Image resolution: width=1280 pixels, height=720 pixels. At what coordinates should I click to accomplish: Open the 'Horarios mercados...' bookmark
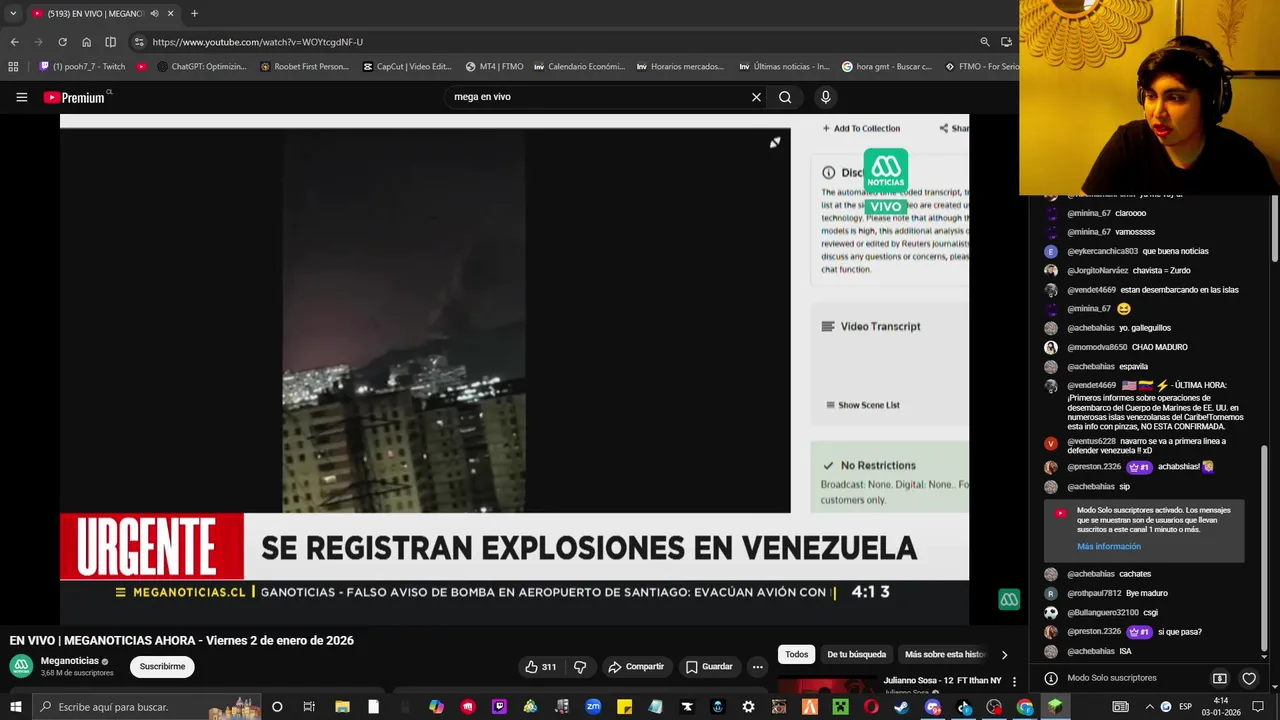[680, 67]
